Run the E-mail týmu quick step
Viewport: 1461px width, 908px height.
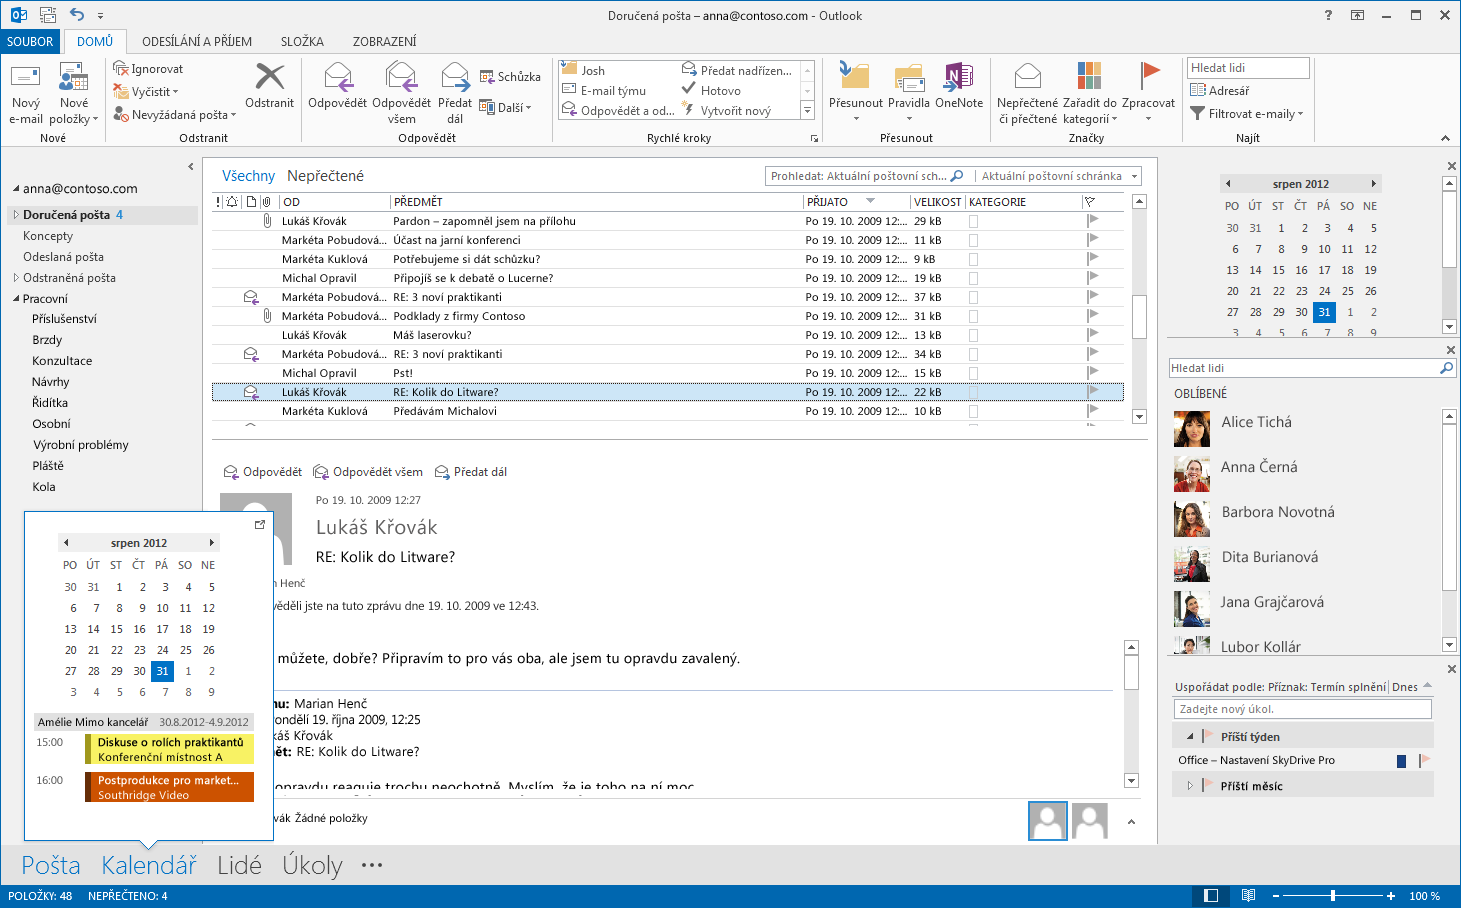(x=603, y=90)
